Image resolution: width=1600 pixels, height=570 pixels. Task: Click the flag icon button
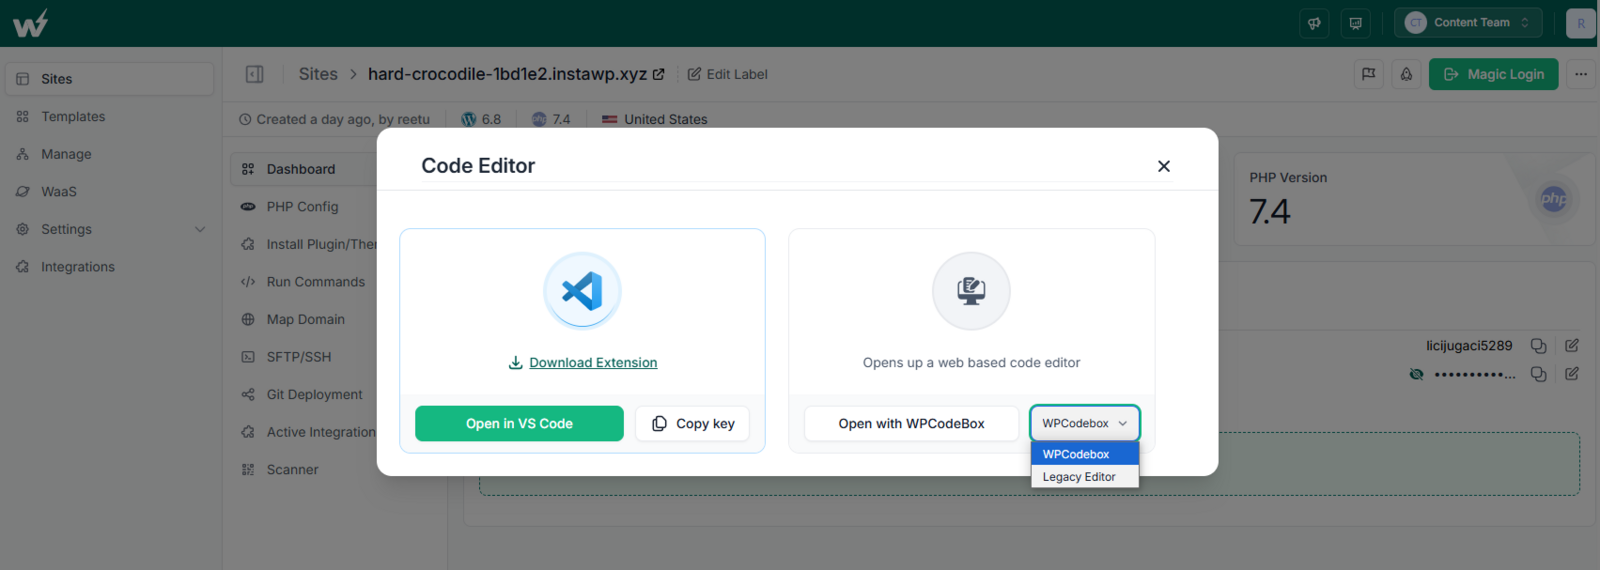1368,74
